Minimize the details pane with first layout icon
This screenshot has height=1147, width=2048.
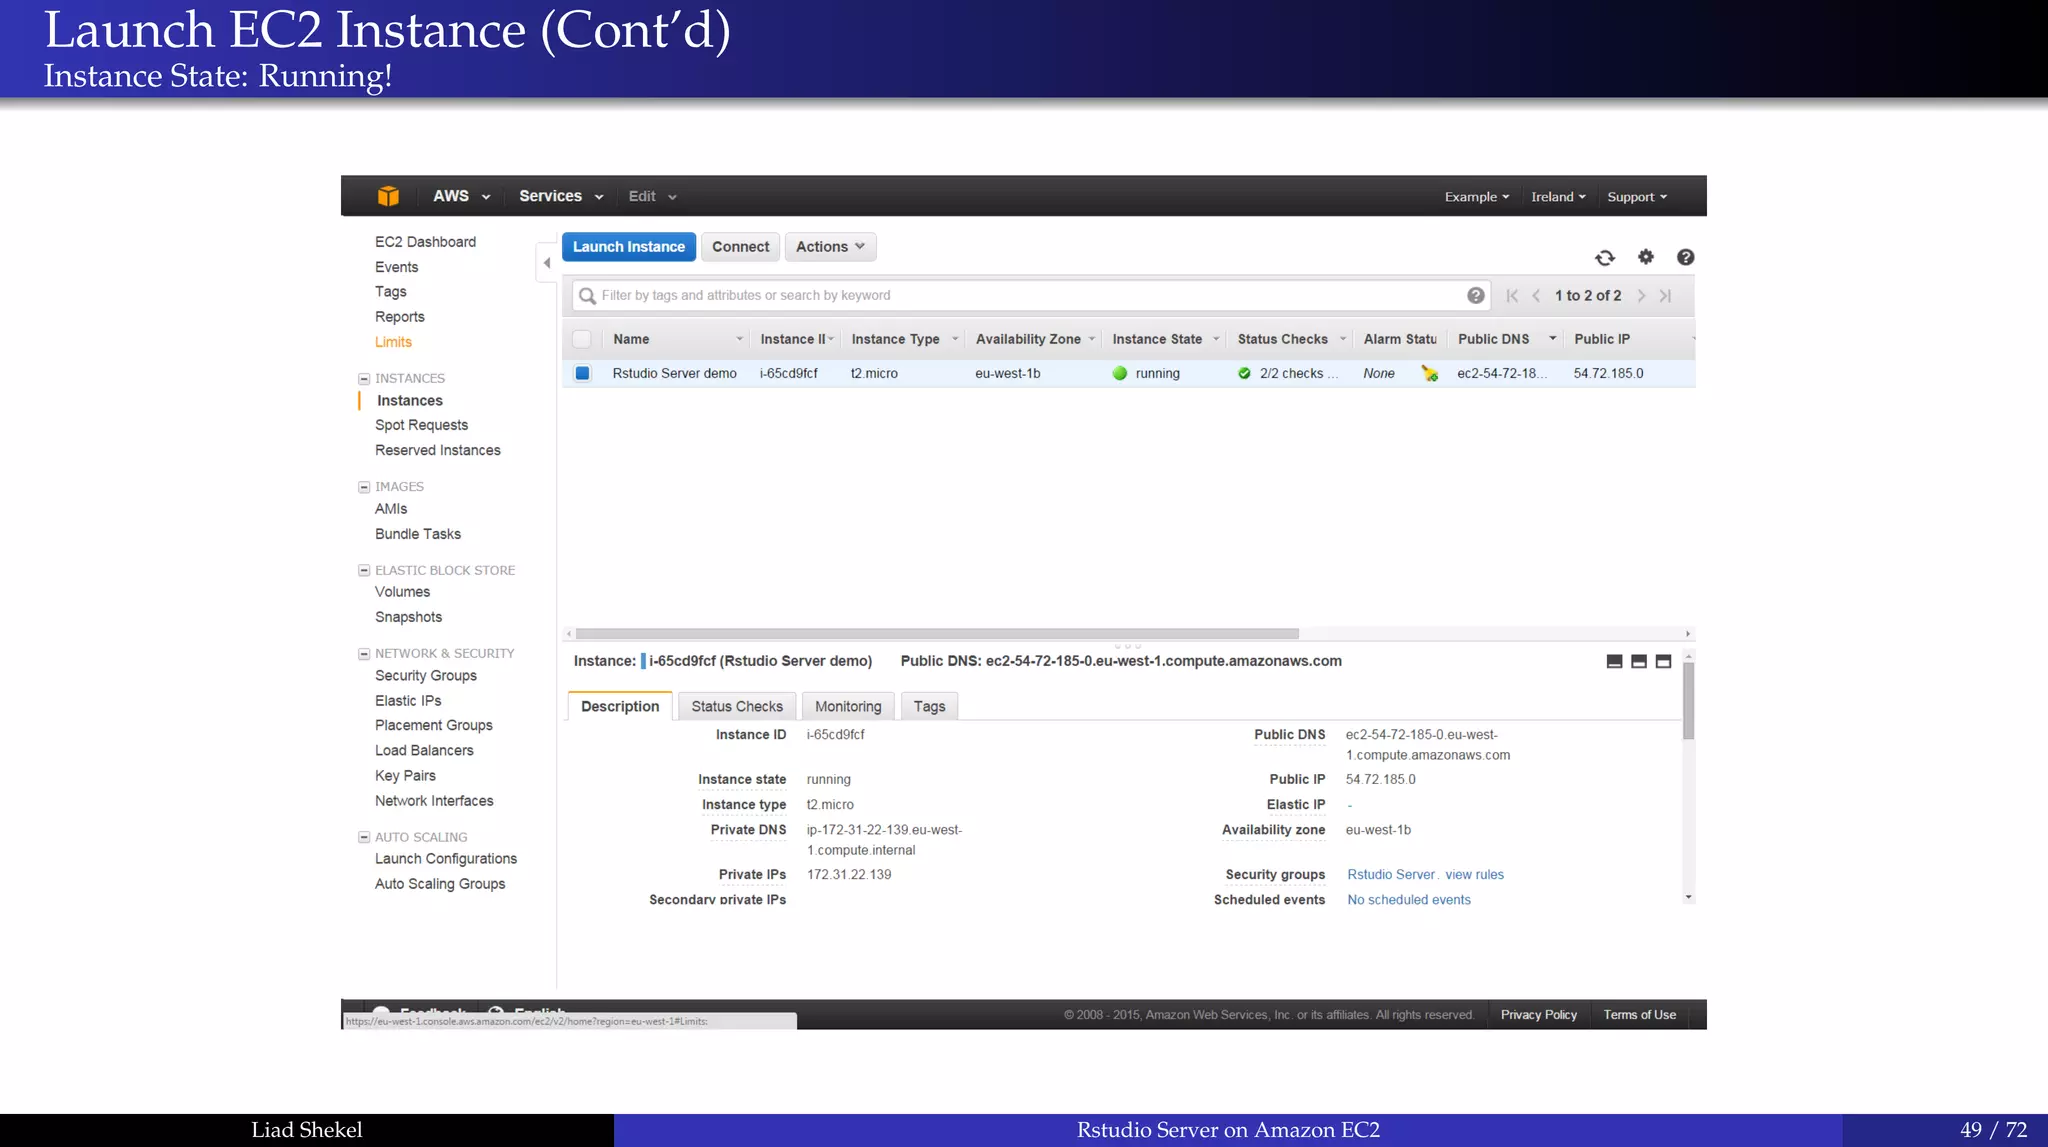tap(1614, 661)
